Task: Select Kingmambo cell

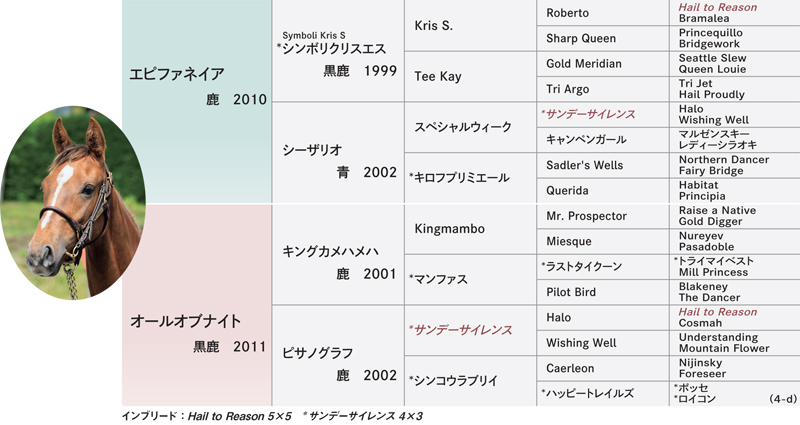Action: tap(470, 229)
